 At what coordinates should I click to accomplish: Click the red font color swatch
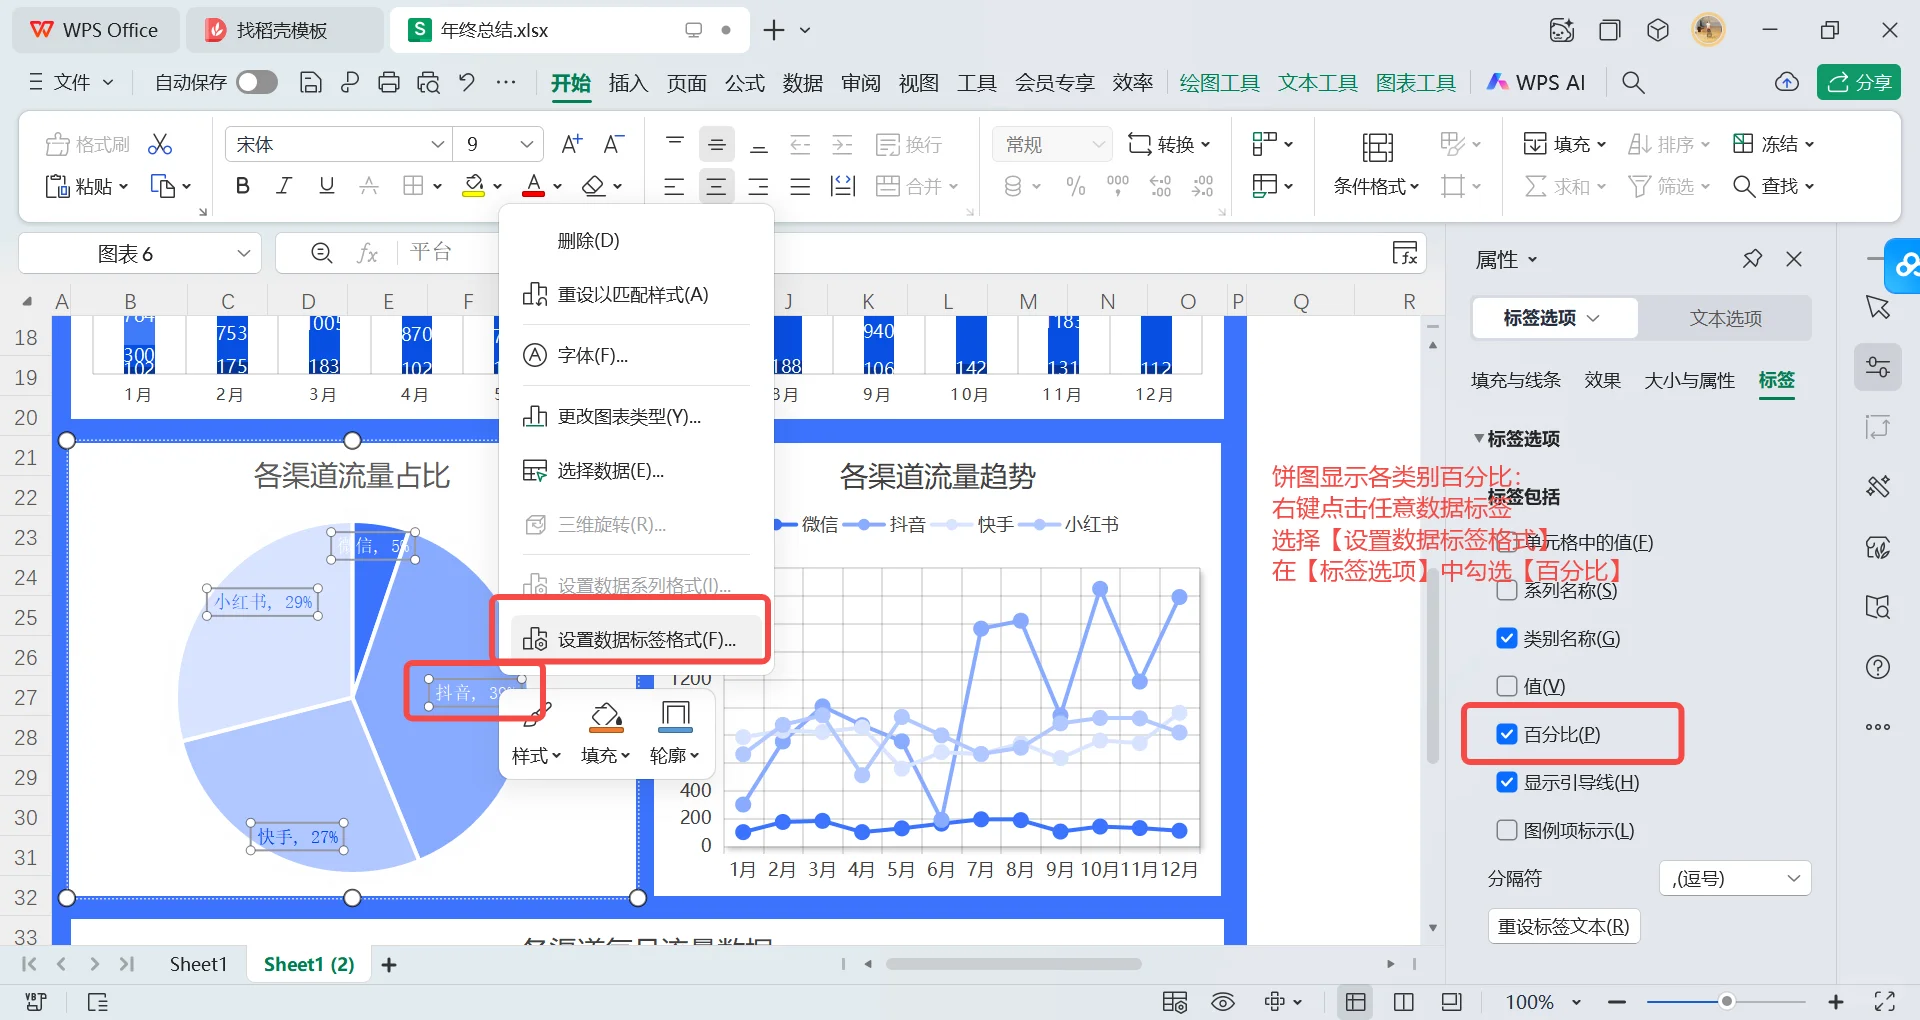[x=533, y=193]
